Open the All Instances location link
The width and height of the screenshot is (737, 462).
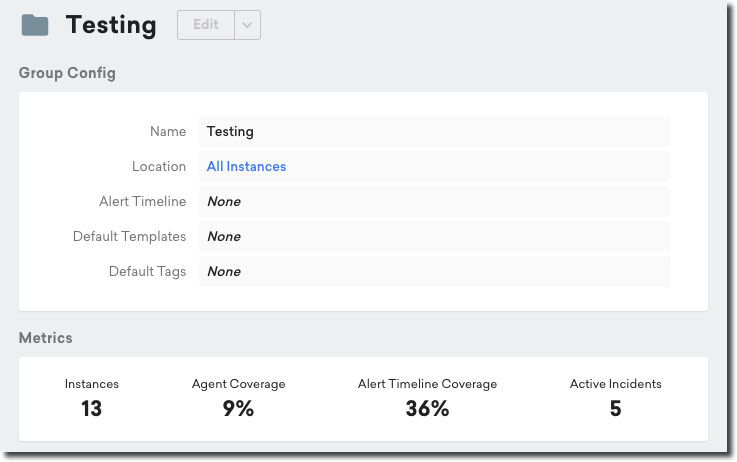(x=246, y=167)
